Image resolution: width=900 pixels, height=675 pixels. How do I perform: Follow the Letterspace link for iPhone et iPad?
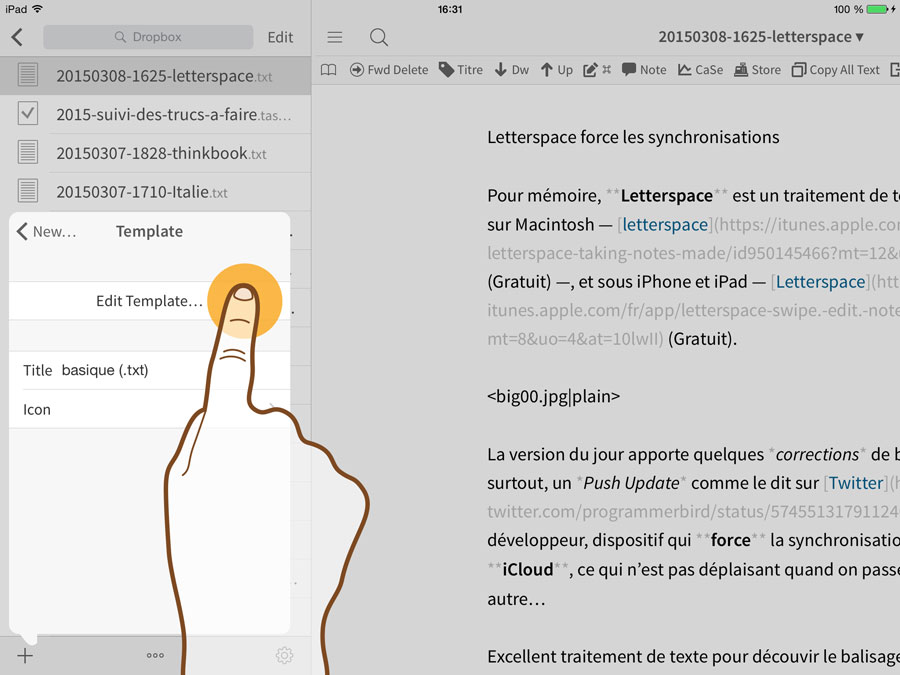point(820,282)
